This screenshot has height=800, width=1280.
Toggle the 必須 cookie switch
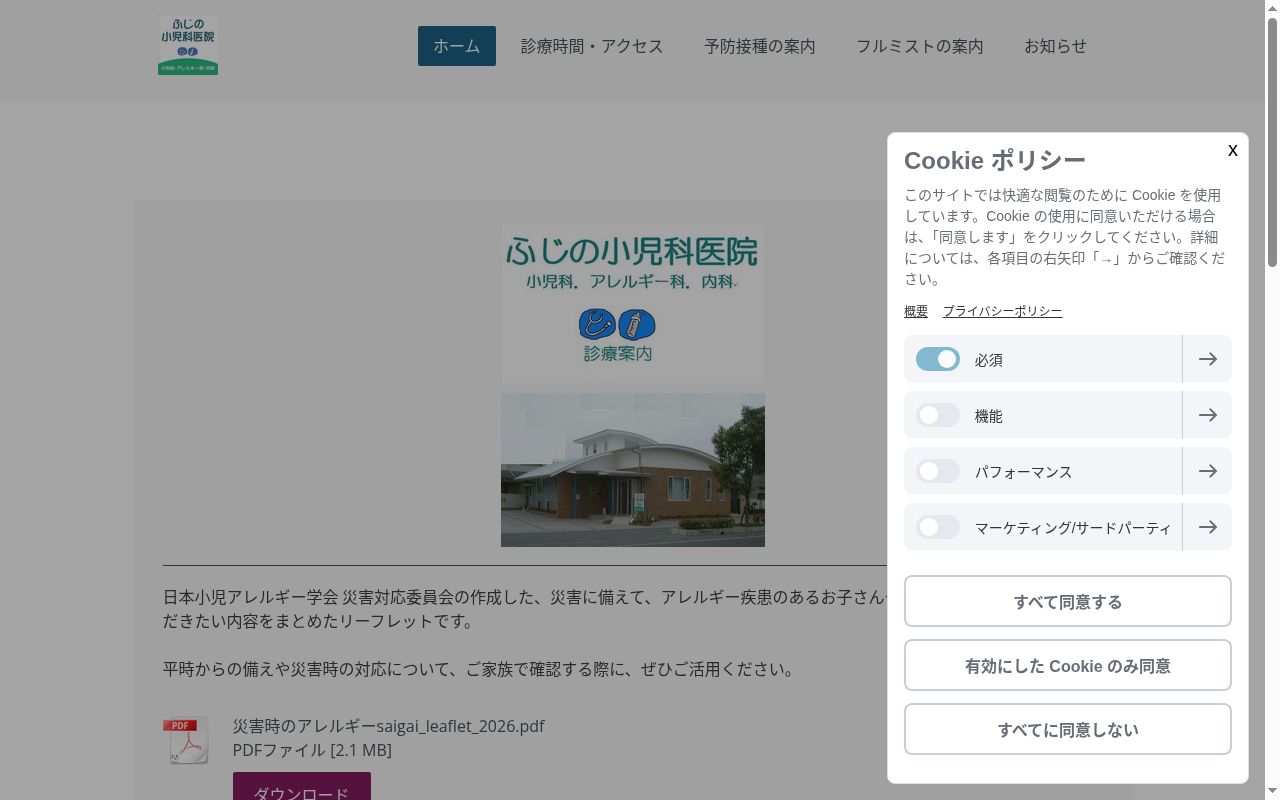point(938,359)
